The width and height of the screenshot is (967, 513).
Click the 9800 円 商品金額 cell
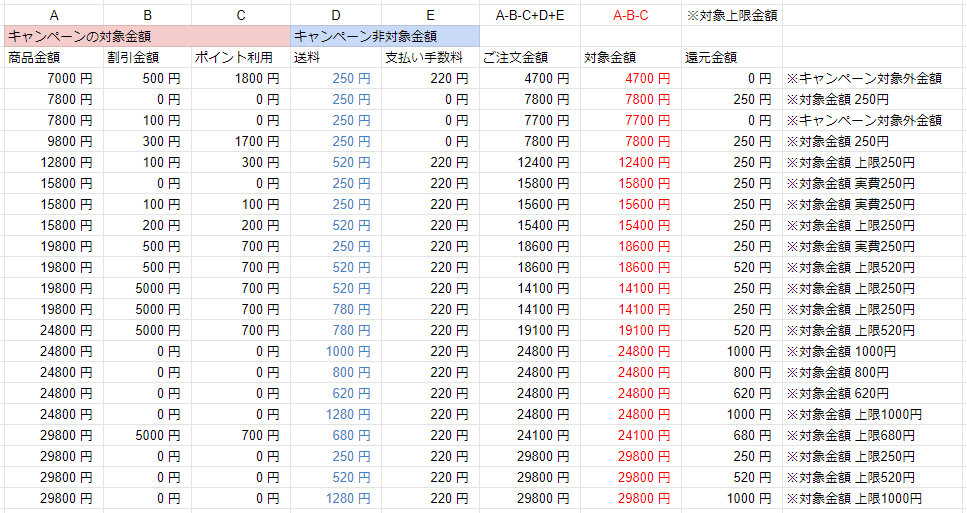pyautogui.click(x=54, y=141)
